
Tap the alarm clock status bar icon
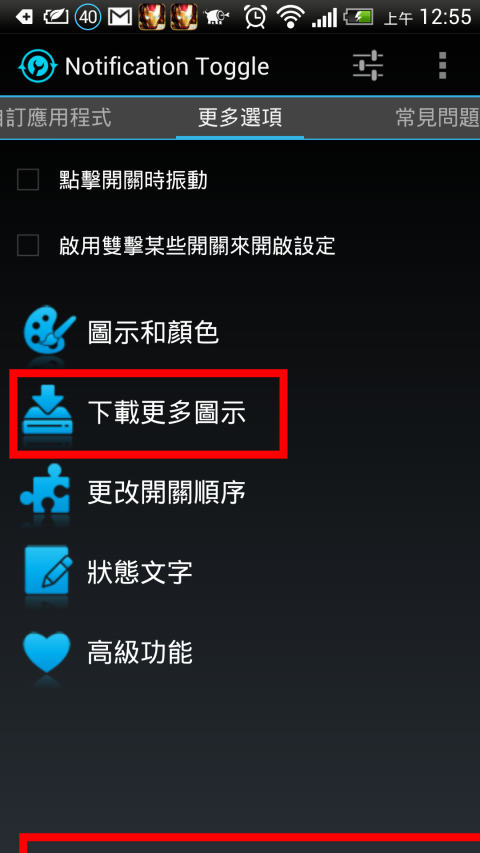coord(255,17)
